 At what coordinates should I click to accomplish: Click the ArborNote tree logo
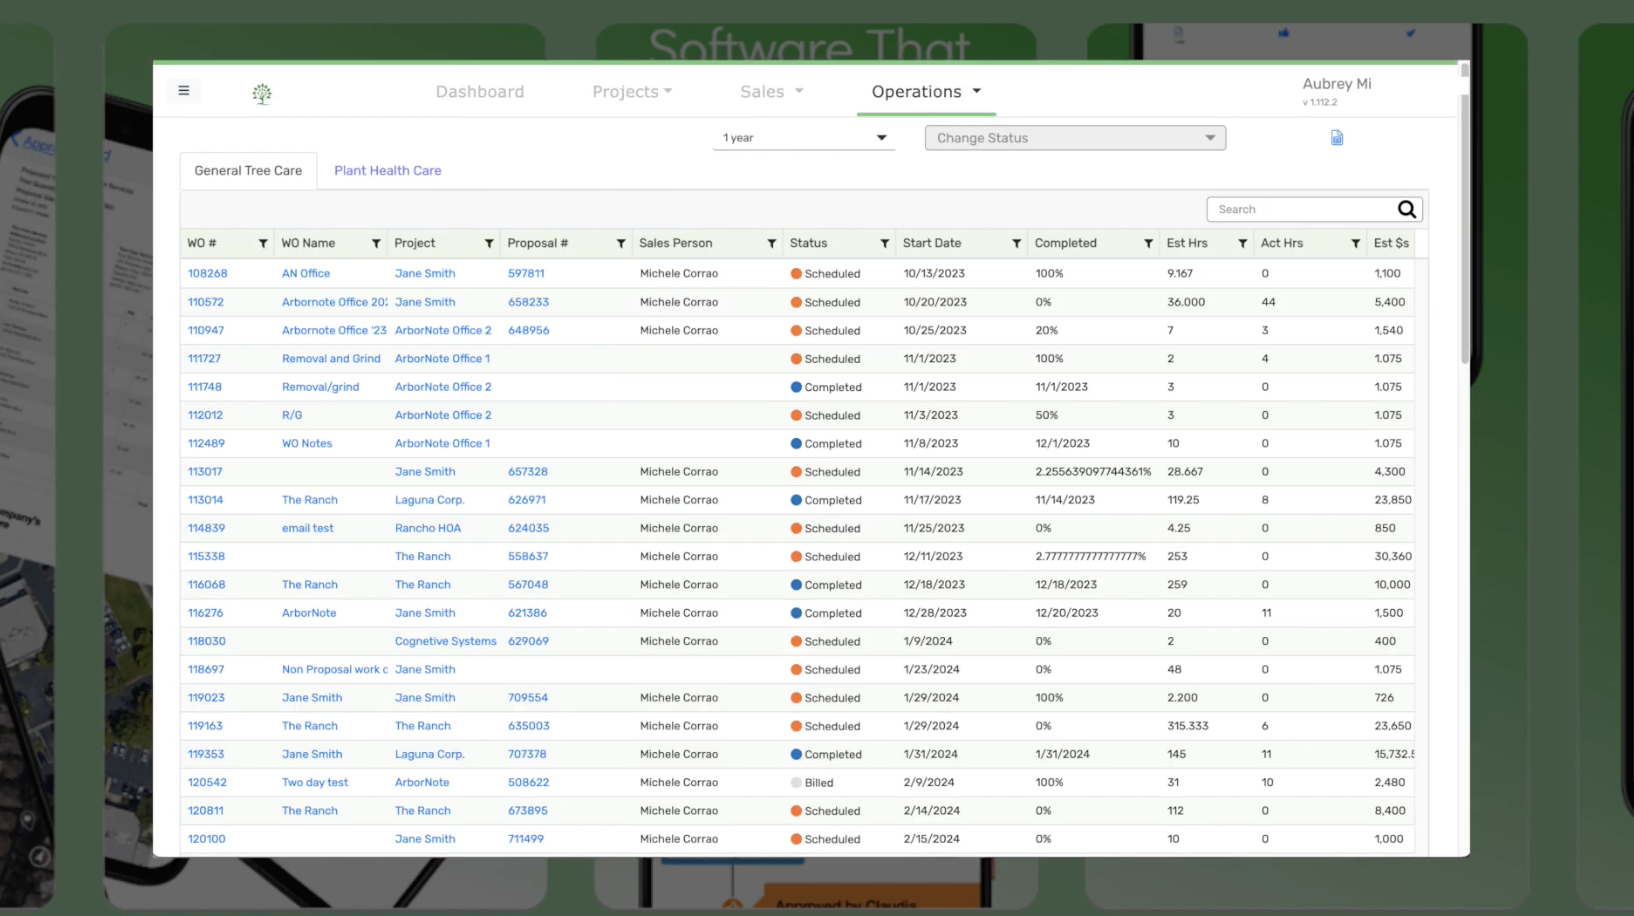pos(262,94)
